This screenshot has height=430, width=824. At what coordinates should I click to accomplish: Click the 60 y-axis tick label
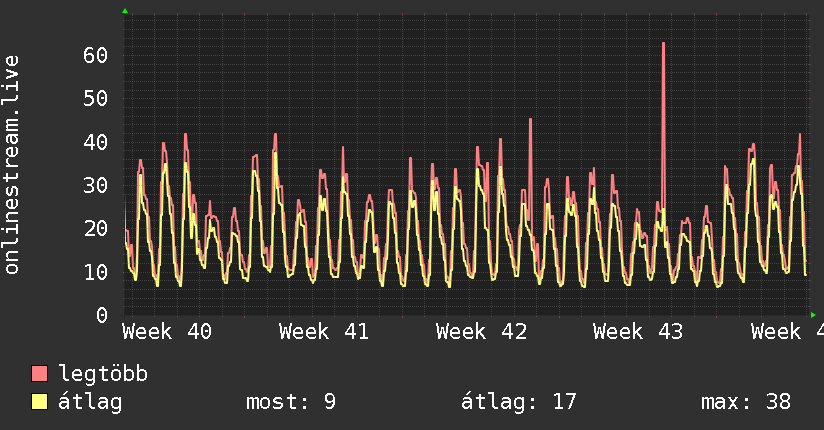[x=95, y=55]
